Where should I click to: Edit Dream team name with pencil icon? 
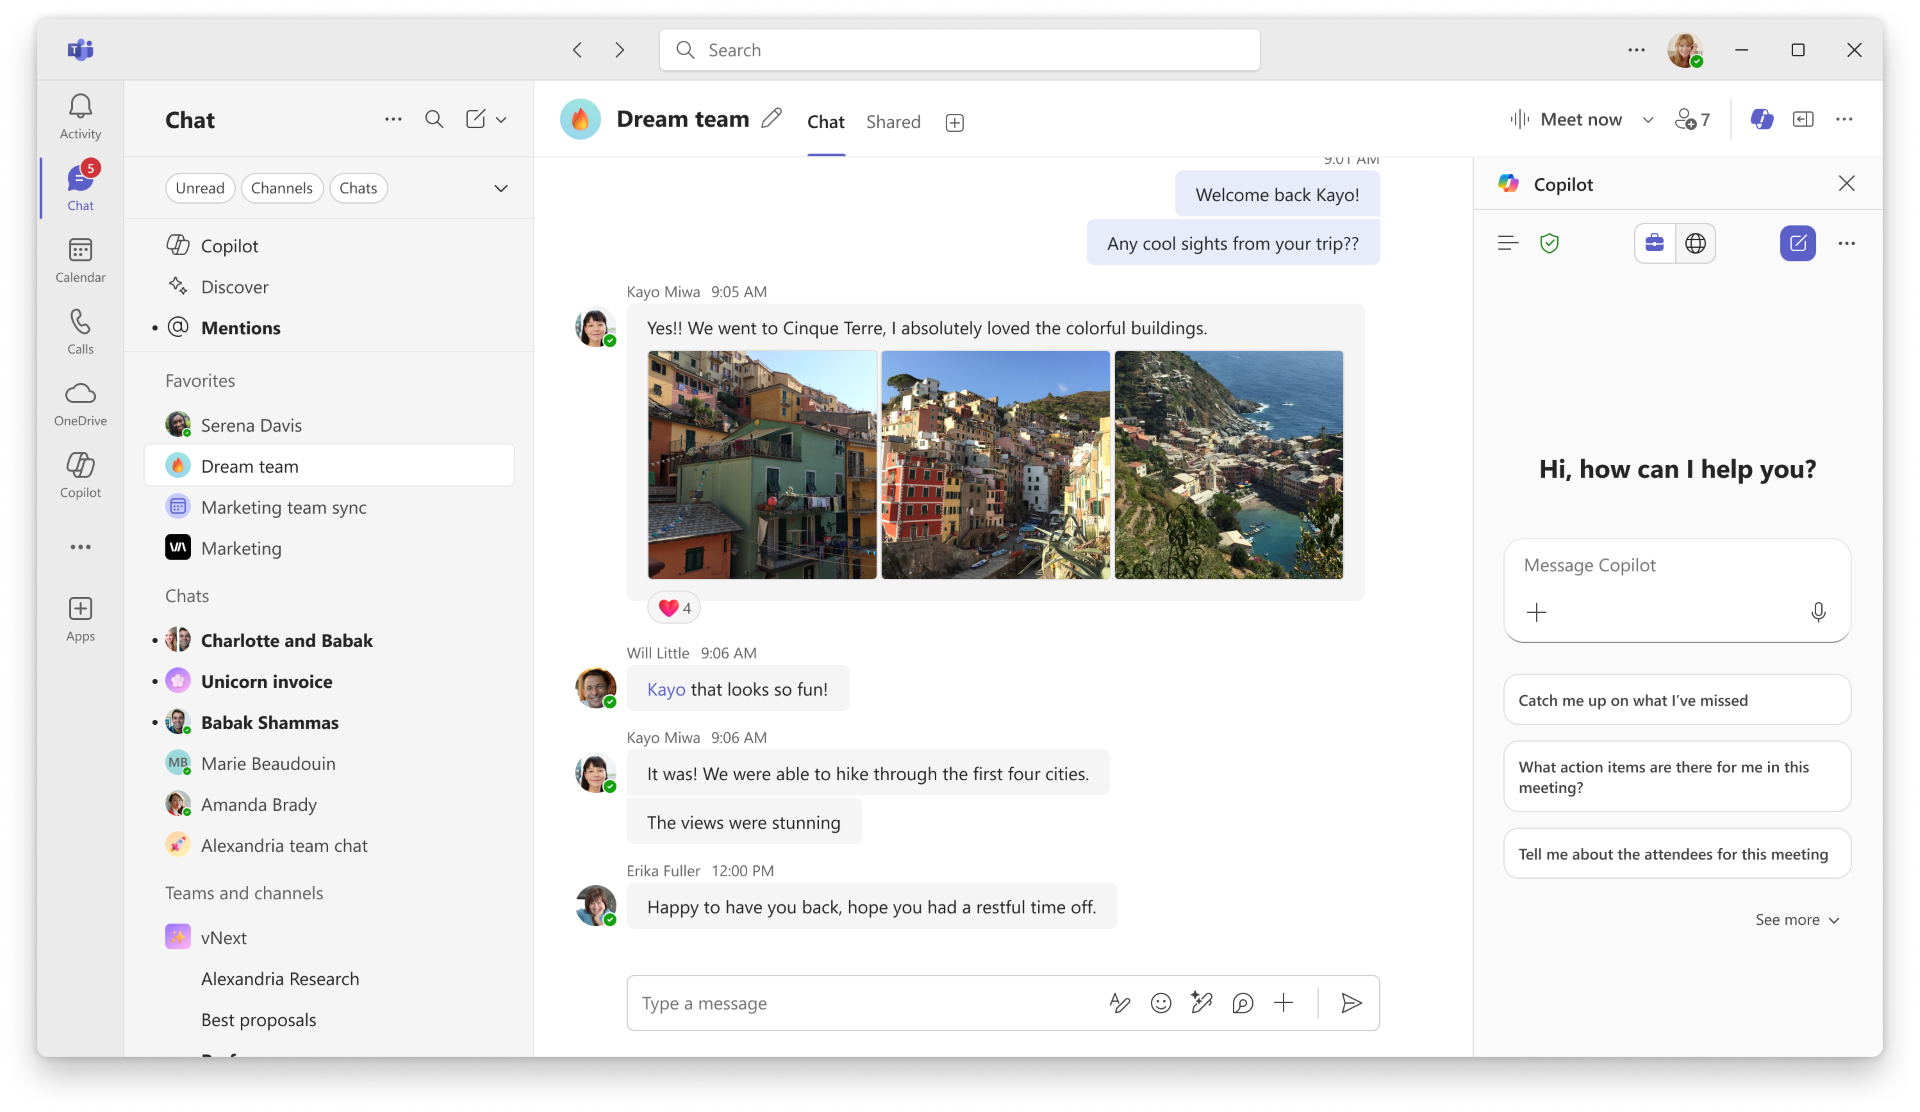point(771,119)
